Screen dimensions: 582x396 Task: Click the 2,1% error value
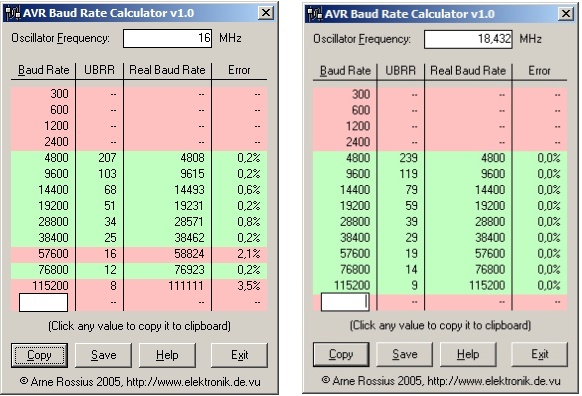[x=249, y=253]
